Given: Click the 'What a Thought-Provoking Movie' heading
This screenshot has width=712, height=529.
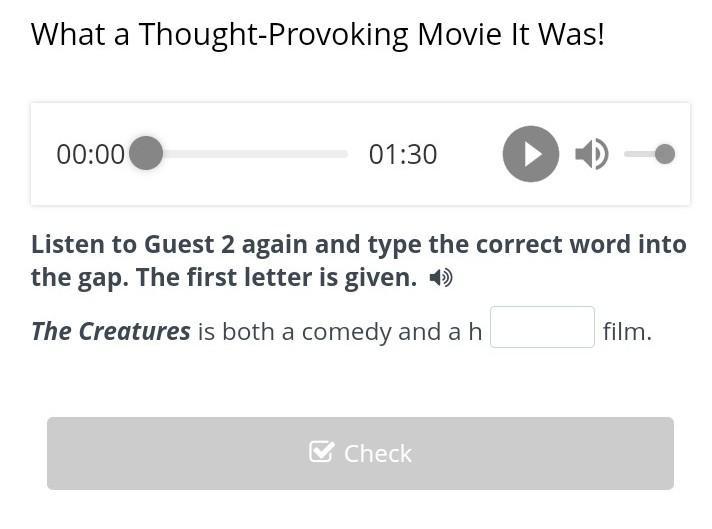Looking at the screenshot, I should pyautogui.click(x=317, y=35).
